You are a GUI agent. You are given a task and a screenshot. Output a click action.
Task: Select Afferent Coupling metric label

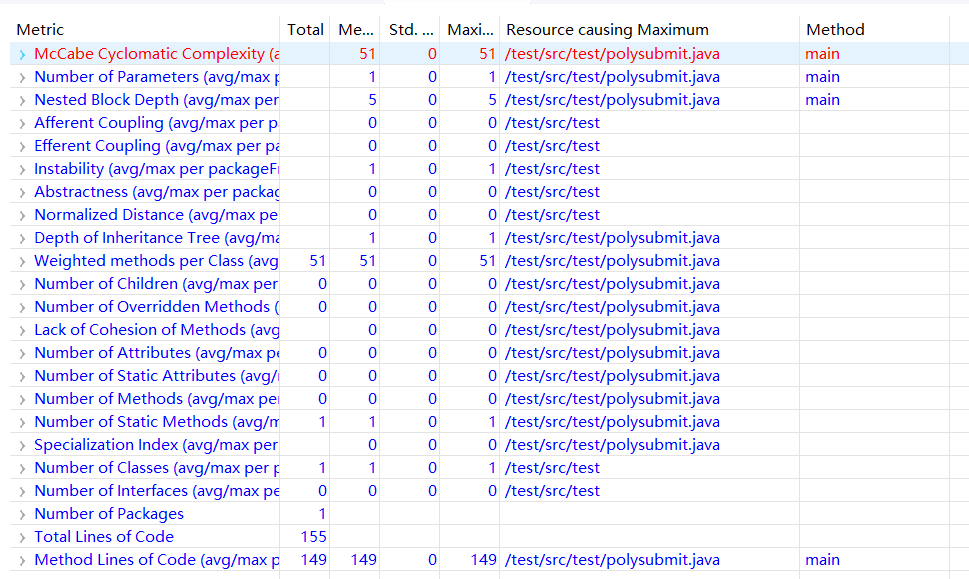pyautogui.click(x=156, y=122)
